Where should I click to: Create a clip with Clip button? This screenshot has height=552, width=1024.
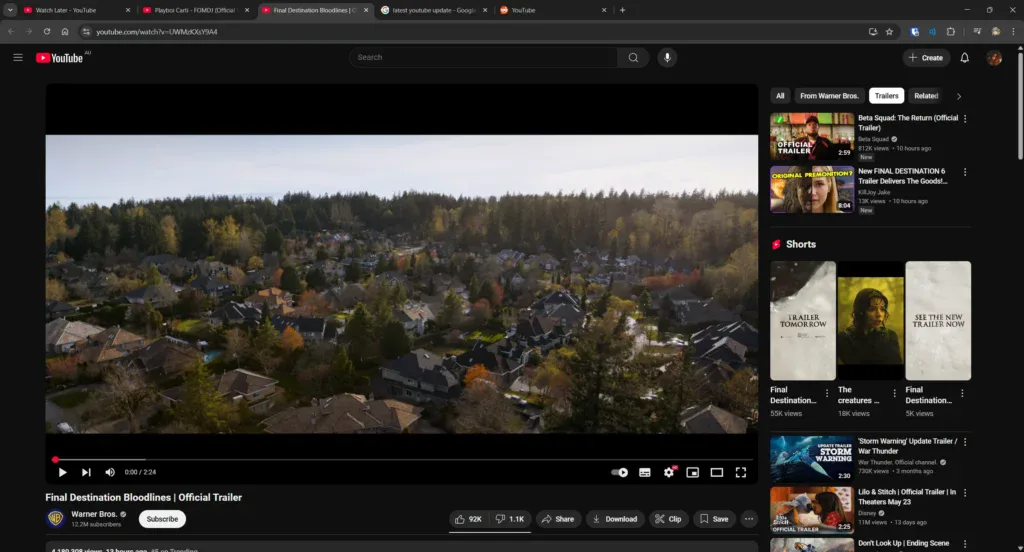point(669,519)
